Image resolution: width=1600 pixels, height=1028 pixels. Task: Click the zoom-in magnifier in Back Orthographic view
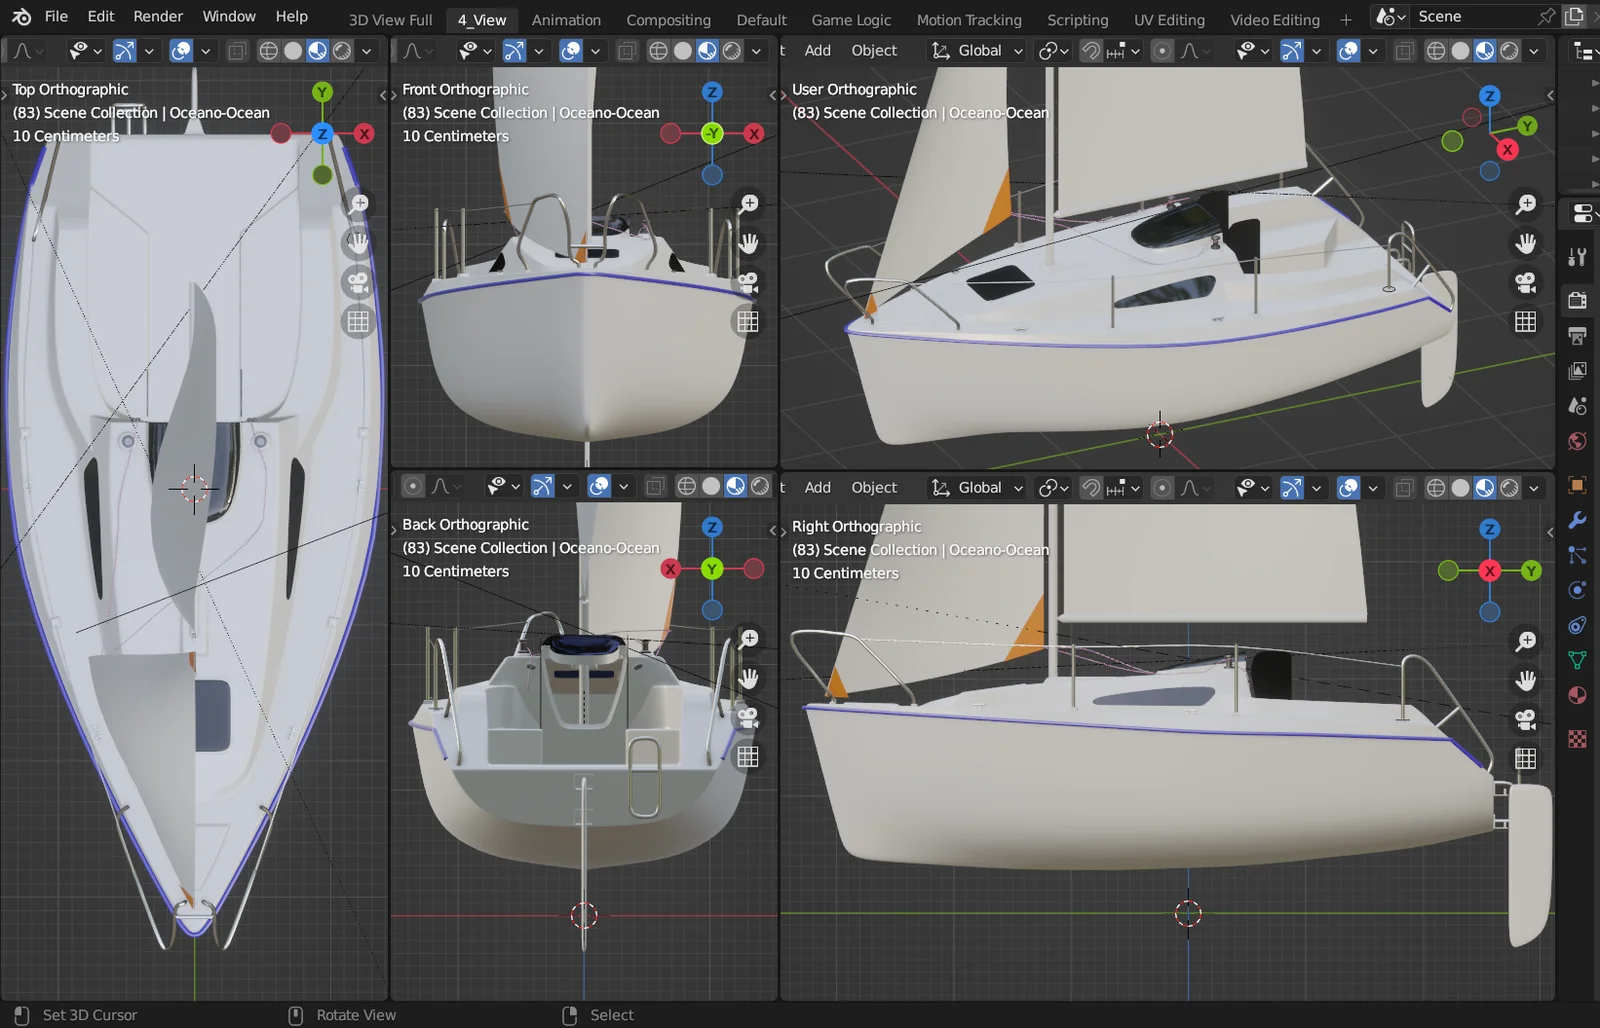coord(749,639)
